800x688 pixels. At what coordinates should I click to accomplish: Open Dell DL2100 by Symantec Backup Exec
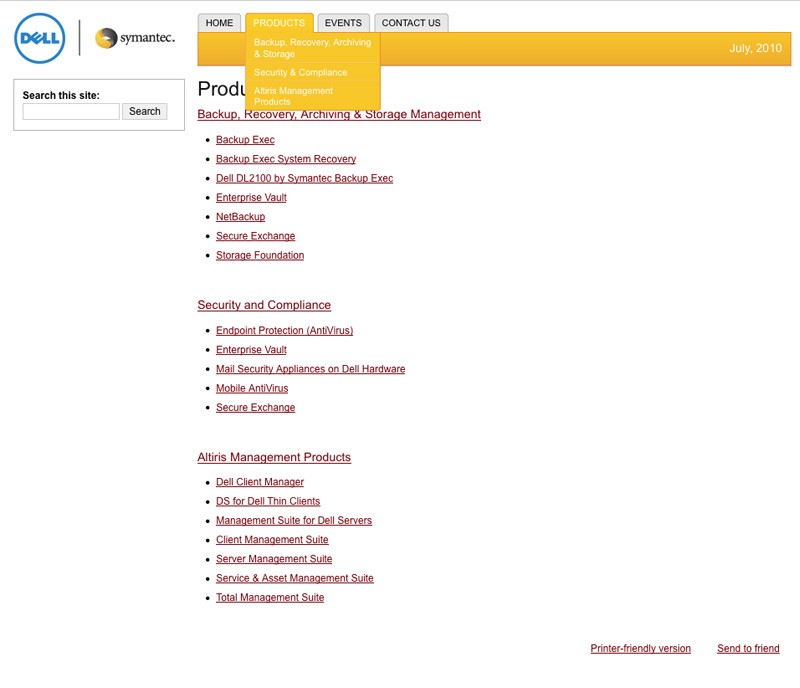305,179
